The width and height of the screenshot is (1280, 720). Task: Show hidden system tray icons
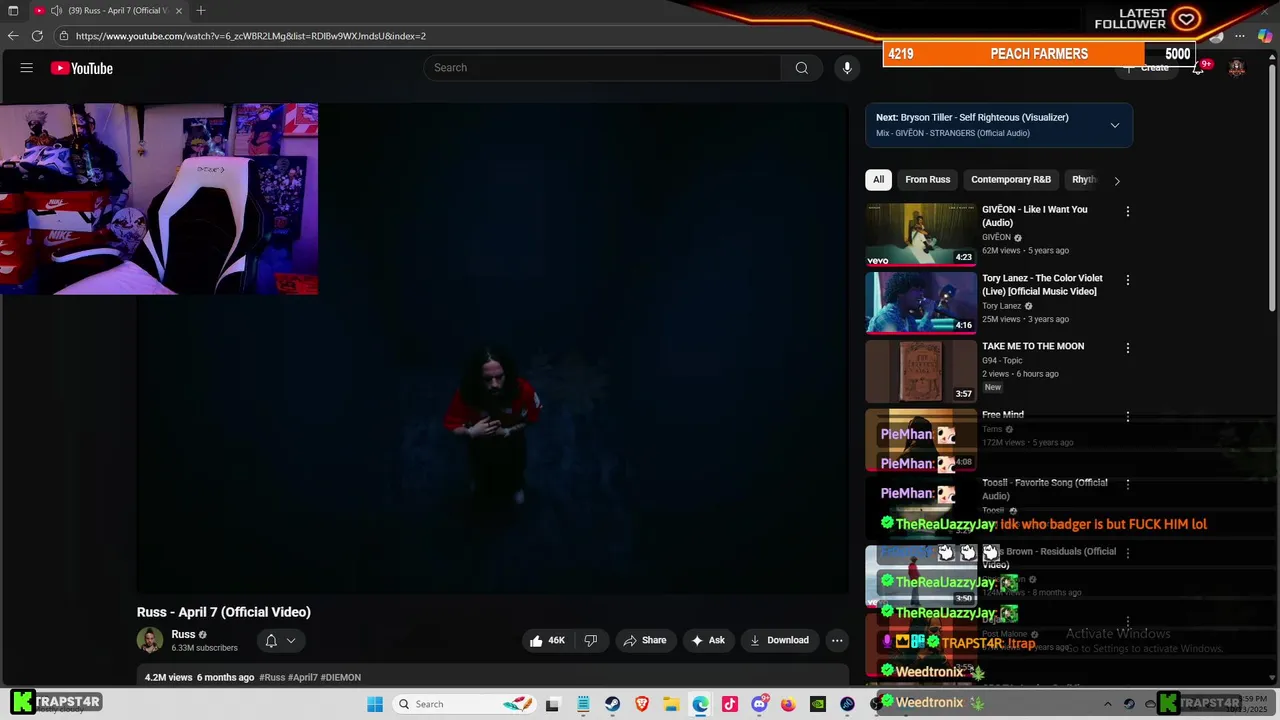(1108, 704)
